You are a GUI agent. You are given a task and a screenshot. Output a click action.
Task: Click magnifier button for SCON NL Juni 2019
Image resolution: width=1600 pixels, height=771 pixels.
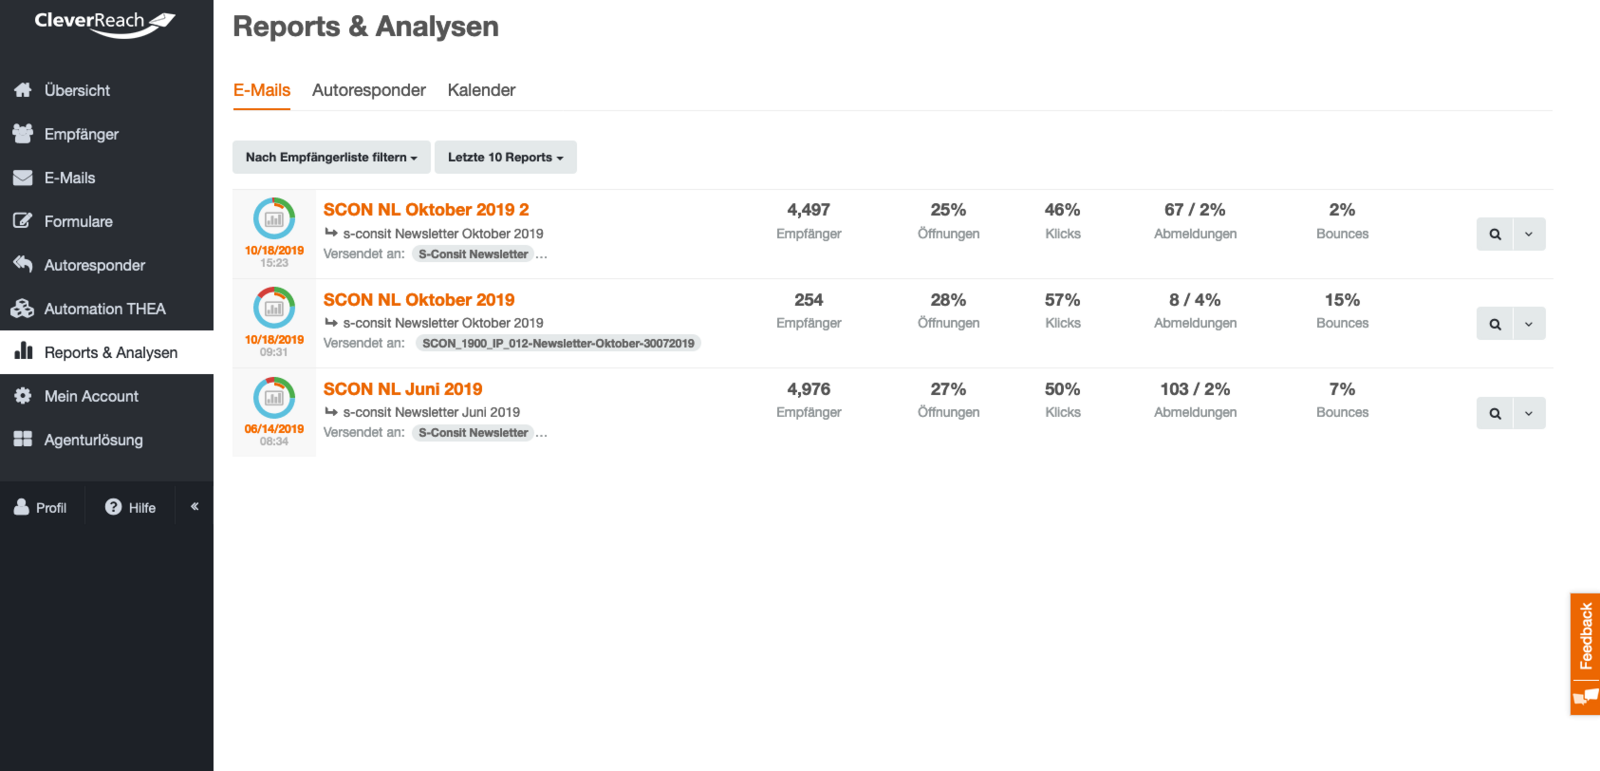(1495, 413)
